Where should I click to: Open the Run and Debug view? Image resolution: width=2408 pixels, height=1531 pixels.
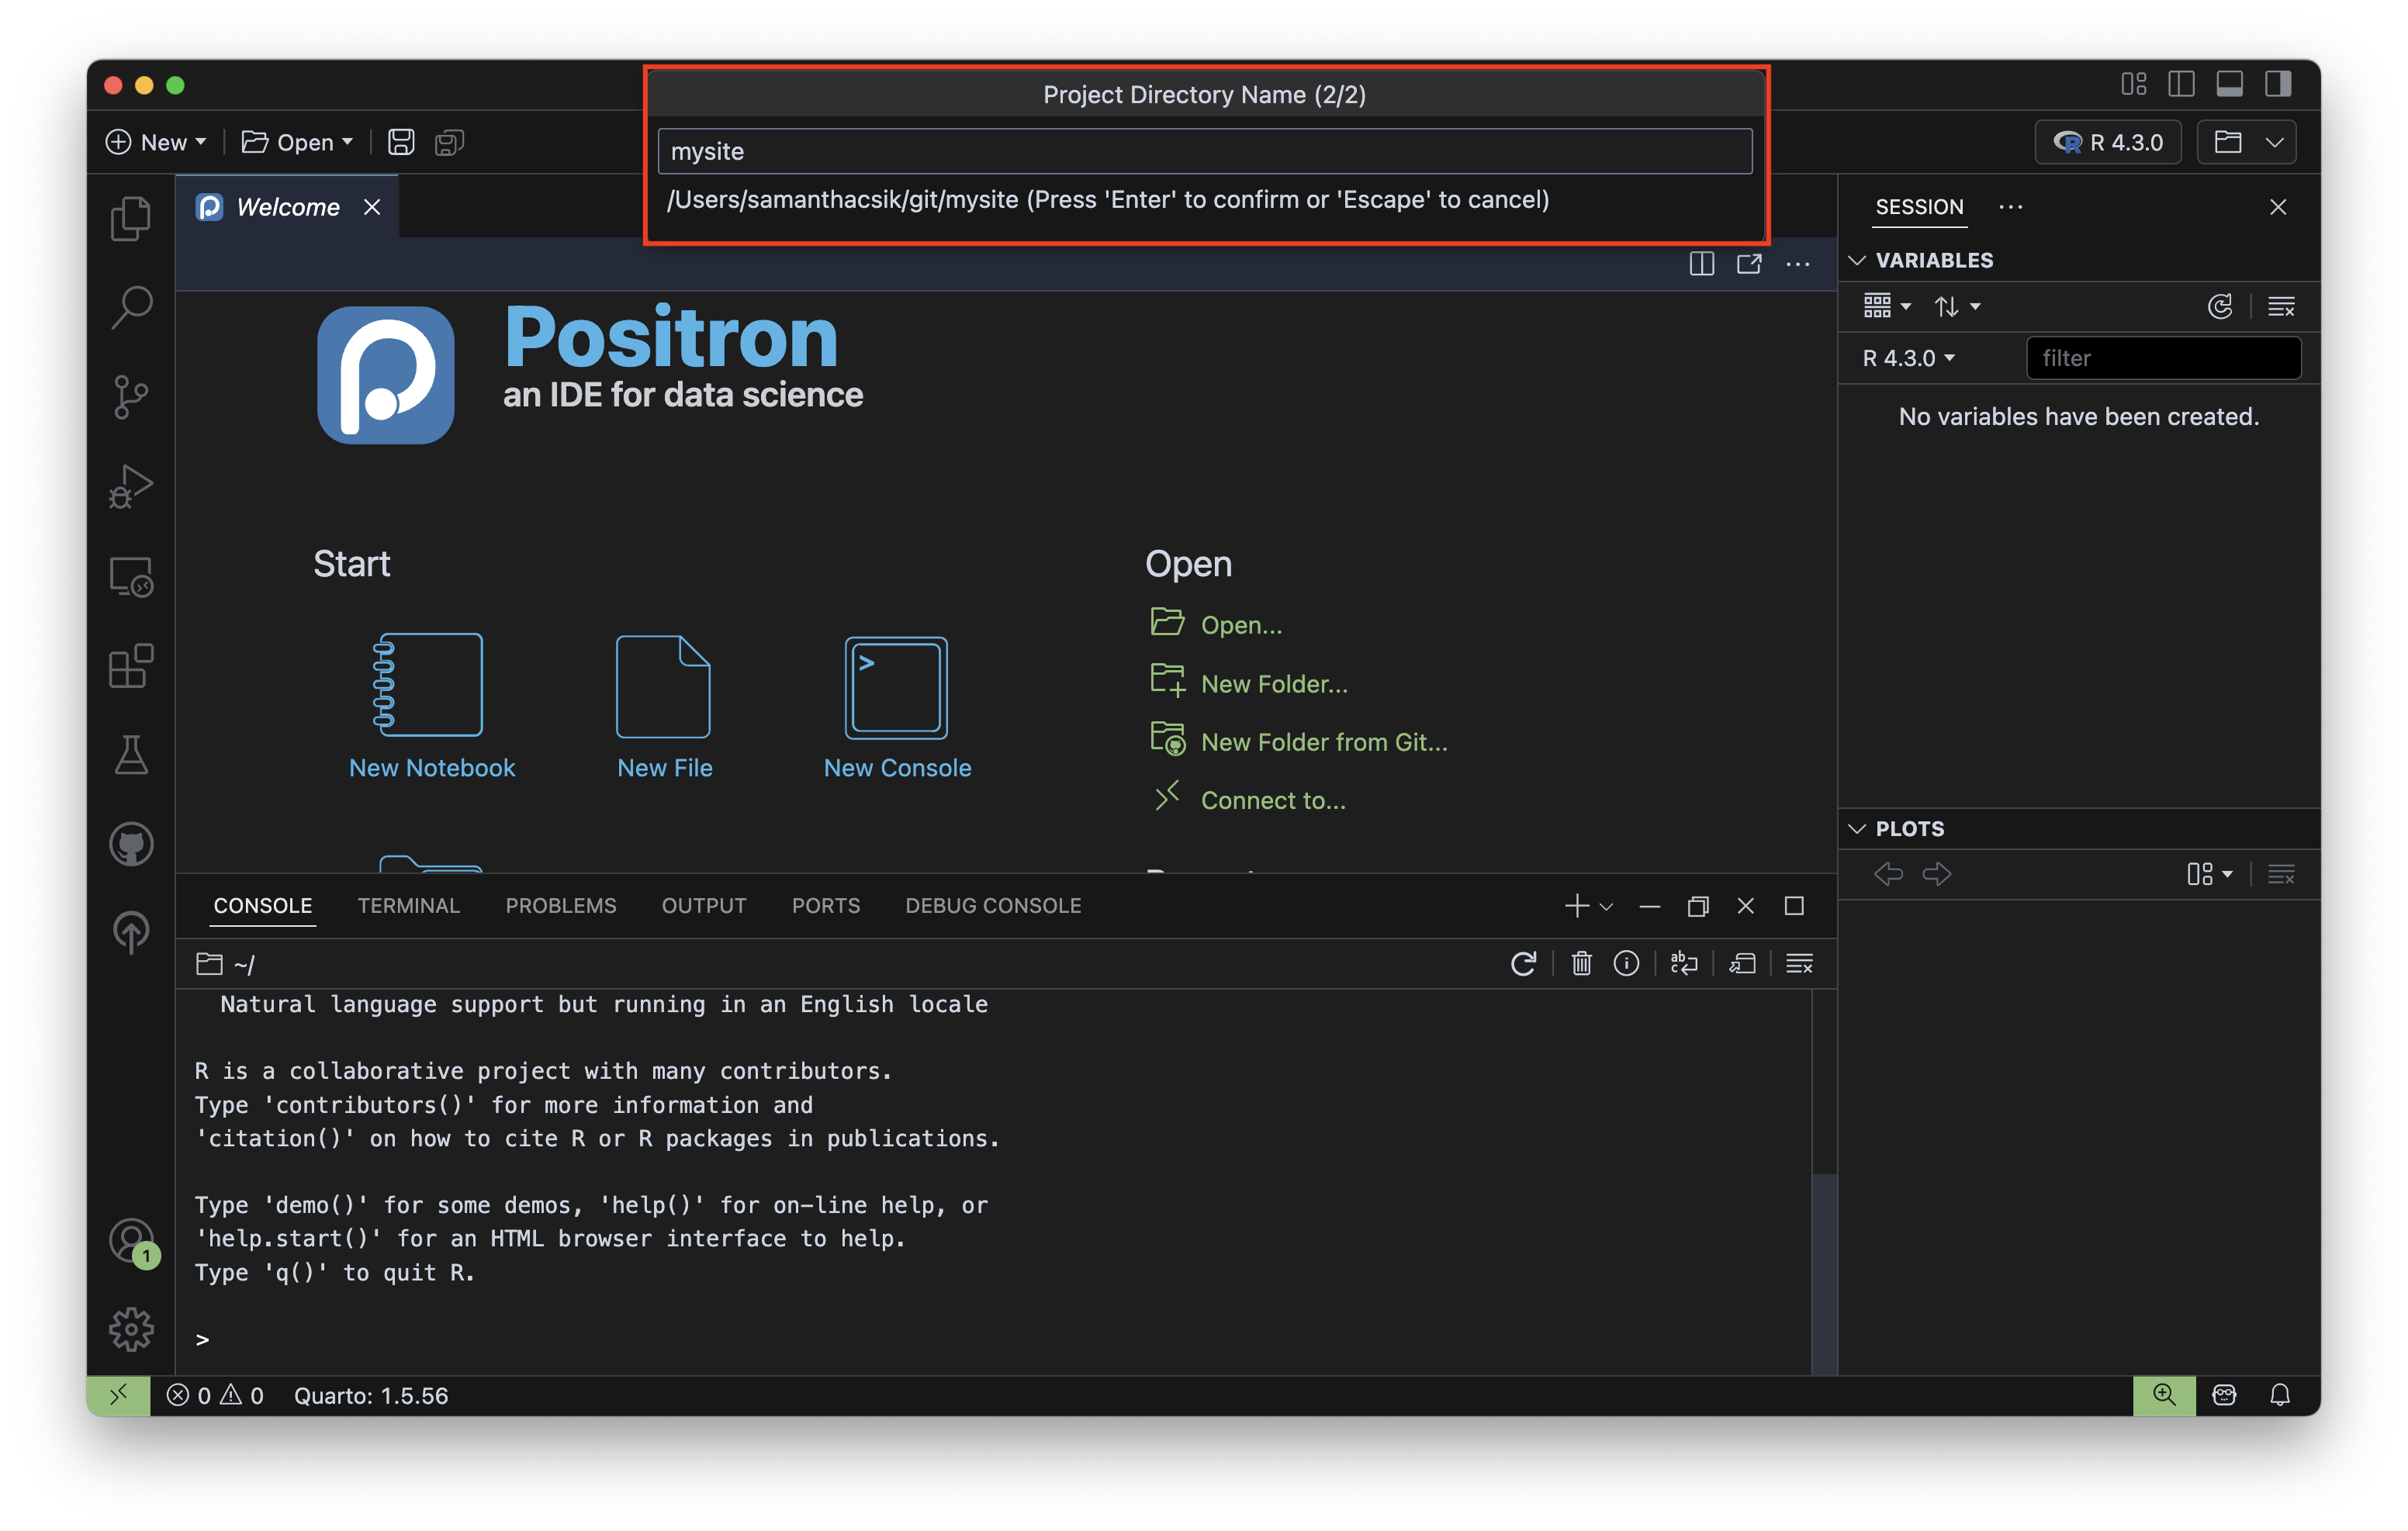pos(131,486)
